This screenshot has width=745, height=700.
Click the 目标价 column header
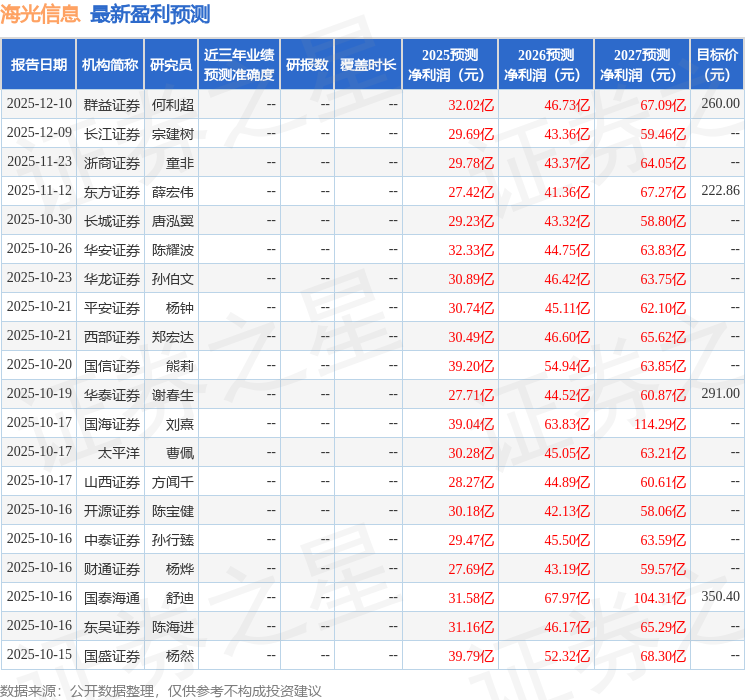coord(717,64)
